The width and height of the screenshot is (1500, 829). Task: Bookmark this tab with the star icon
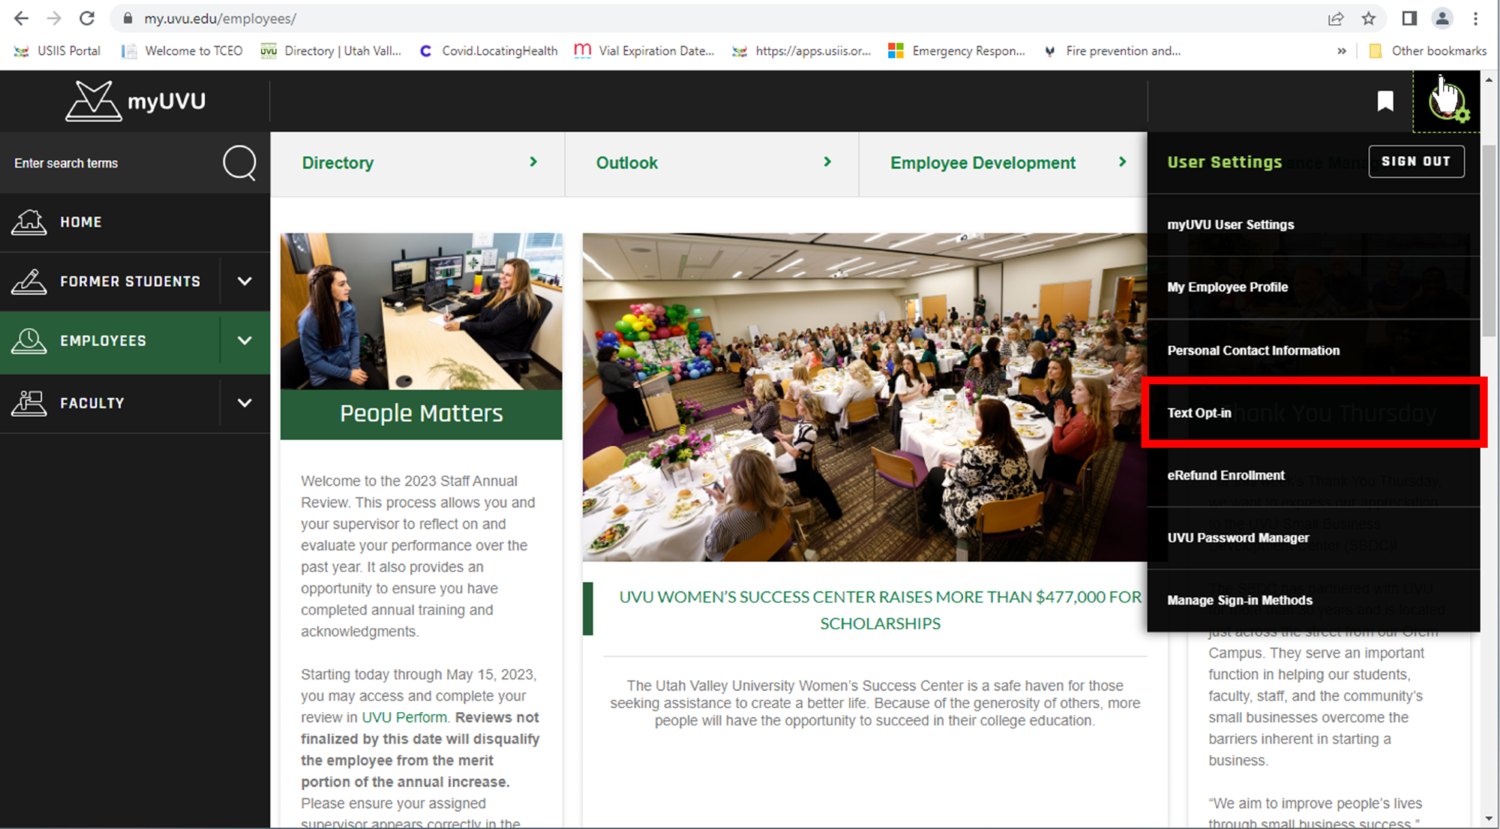(1368, 18)
